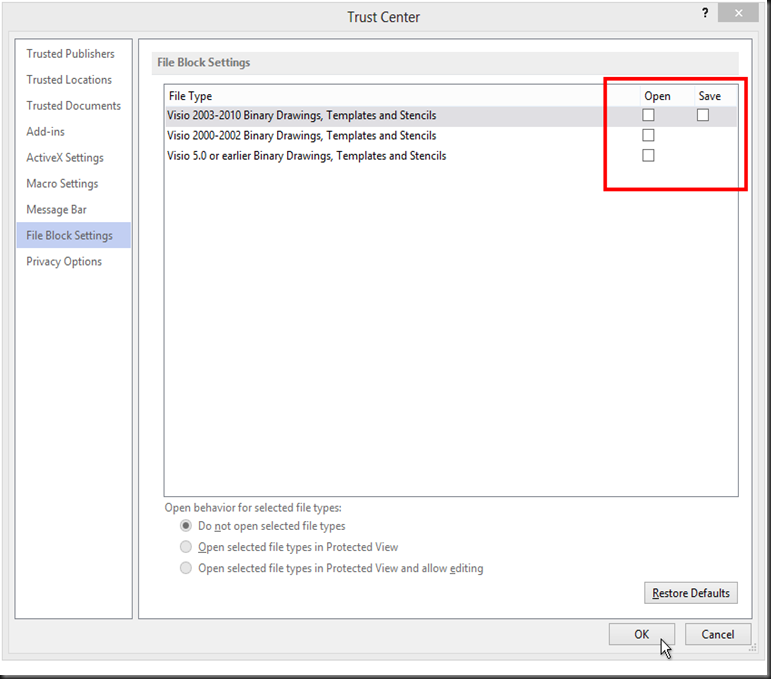Check Open box for Visio 2000-2002 files

[x=648, y=135]
